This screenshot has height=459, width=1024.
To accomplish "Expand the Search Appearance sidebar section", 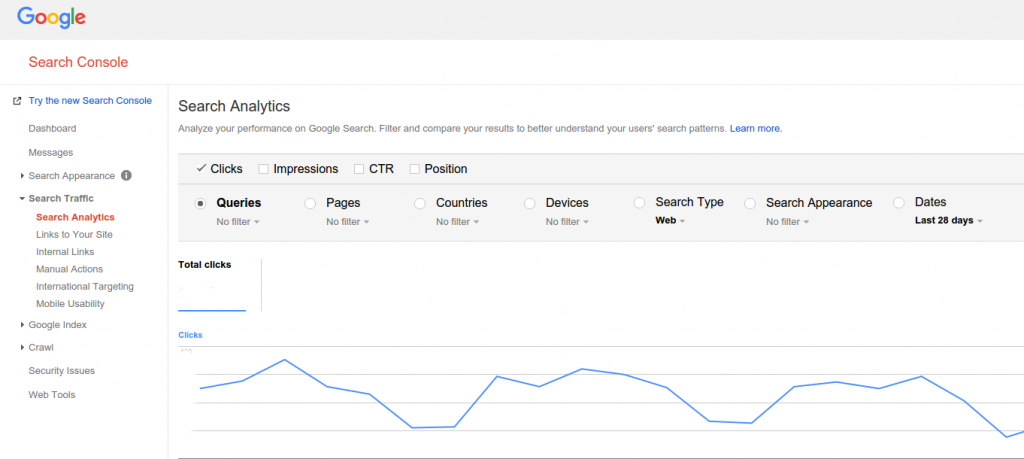I will tap(23, 176).
